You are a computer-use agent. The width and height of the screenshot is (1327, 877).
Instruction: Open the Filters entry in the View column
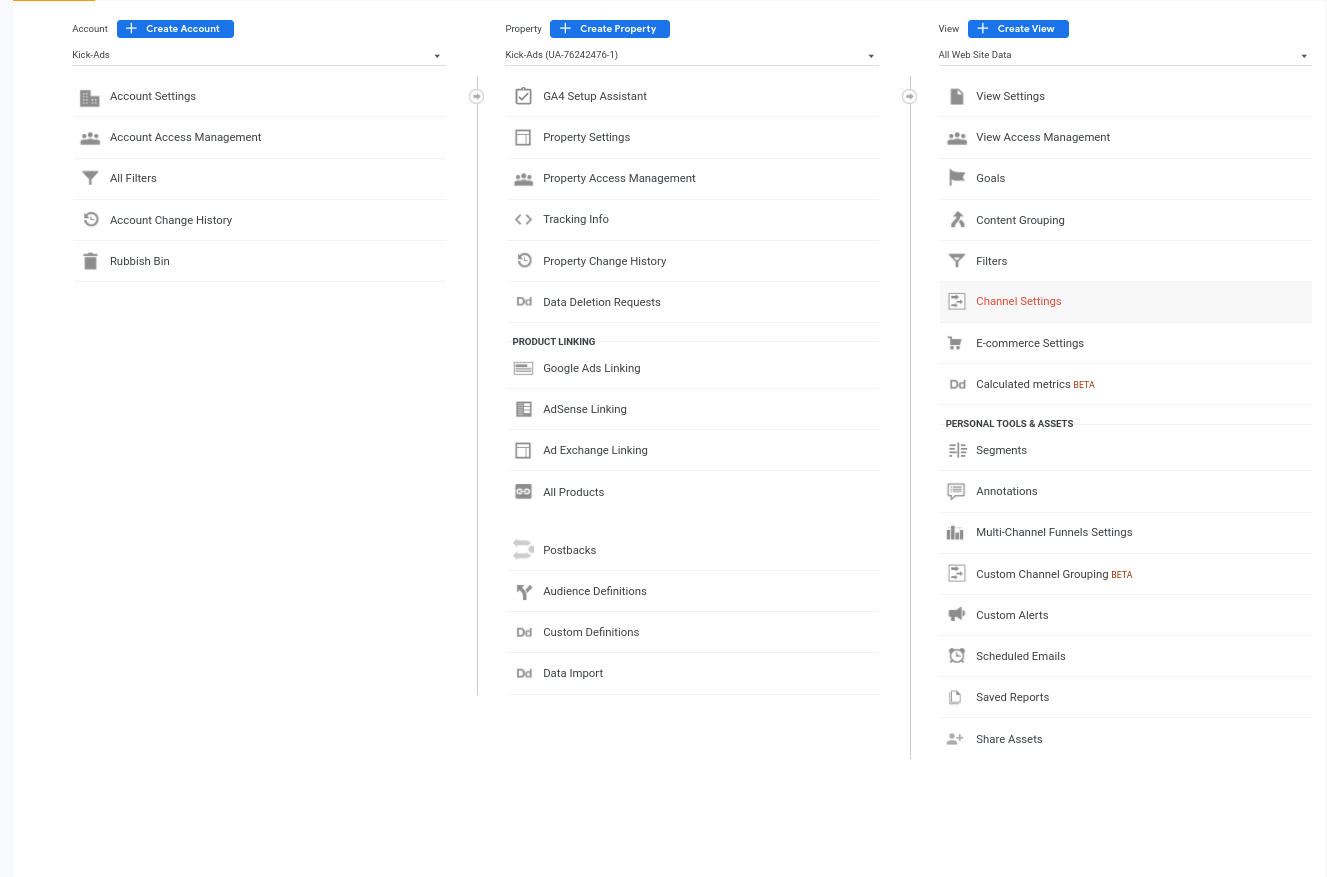(1125, 261)
